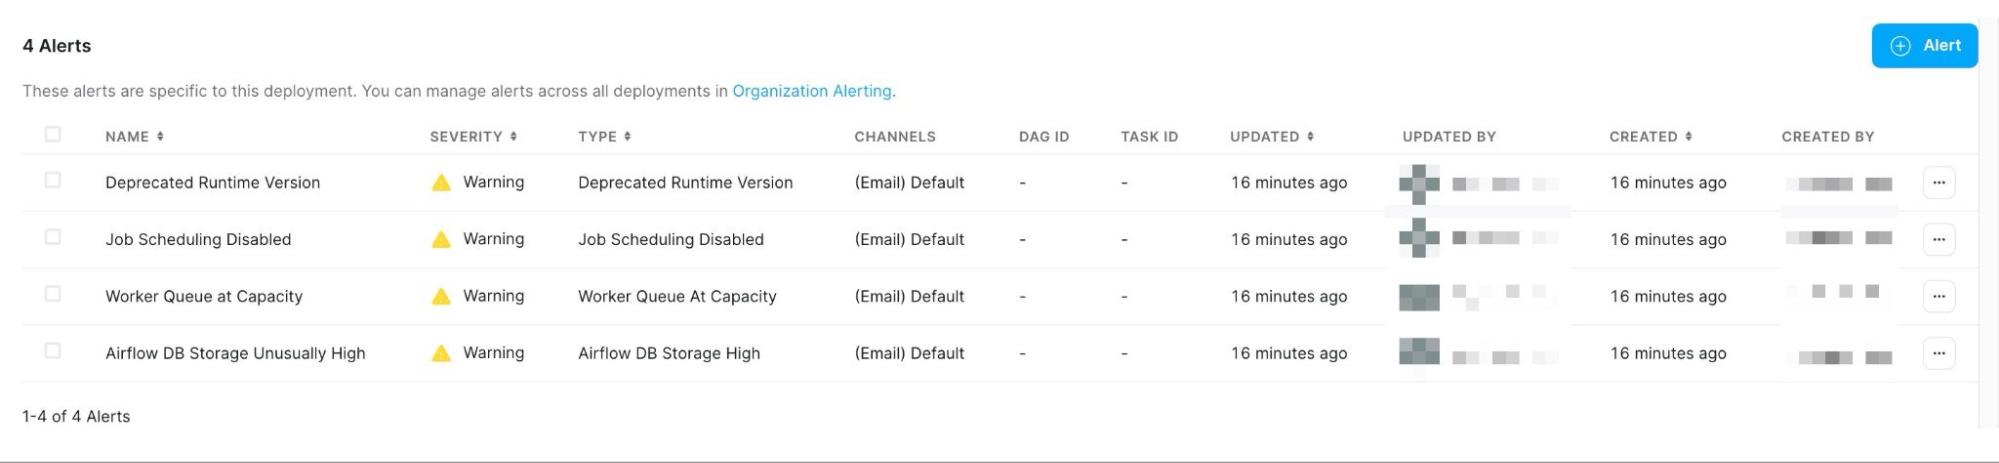Click the blue Alert button
The width and height of the screenshot is (1999, 463).
(x=1924, y=46)
